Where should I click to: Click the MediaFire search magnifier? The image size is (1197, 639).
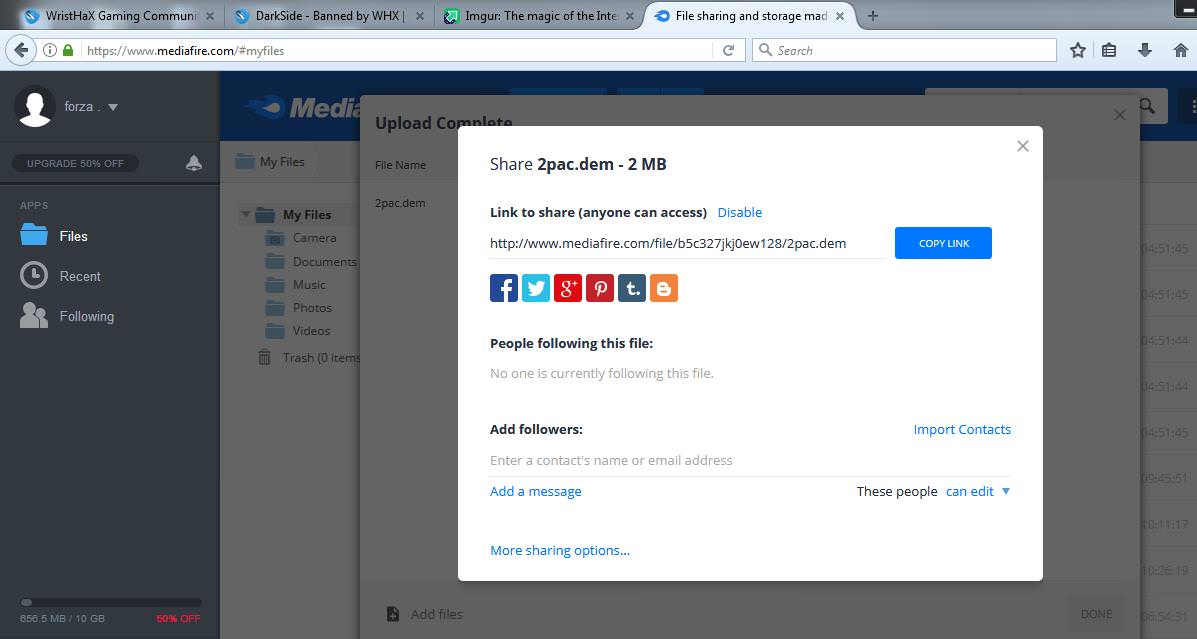(x=1147, y=106)
